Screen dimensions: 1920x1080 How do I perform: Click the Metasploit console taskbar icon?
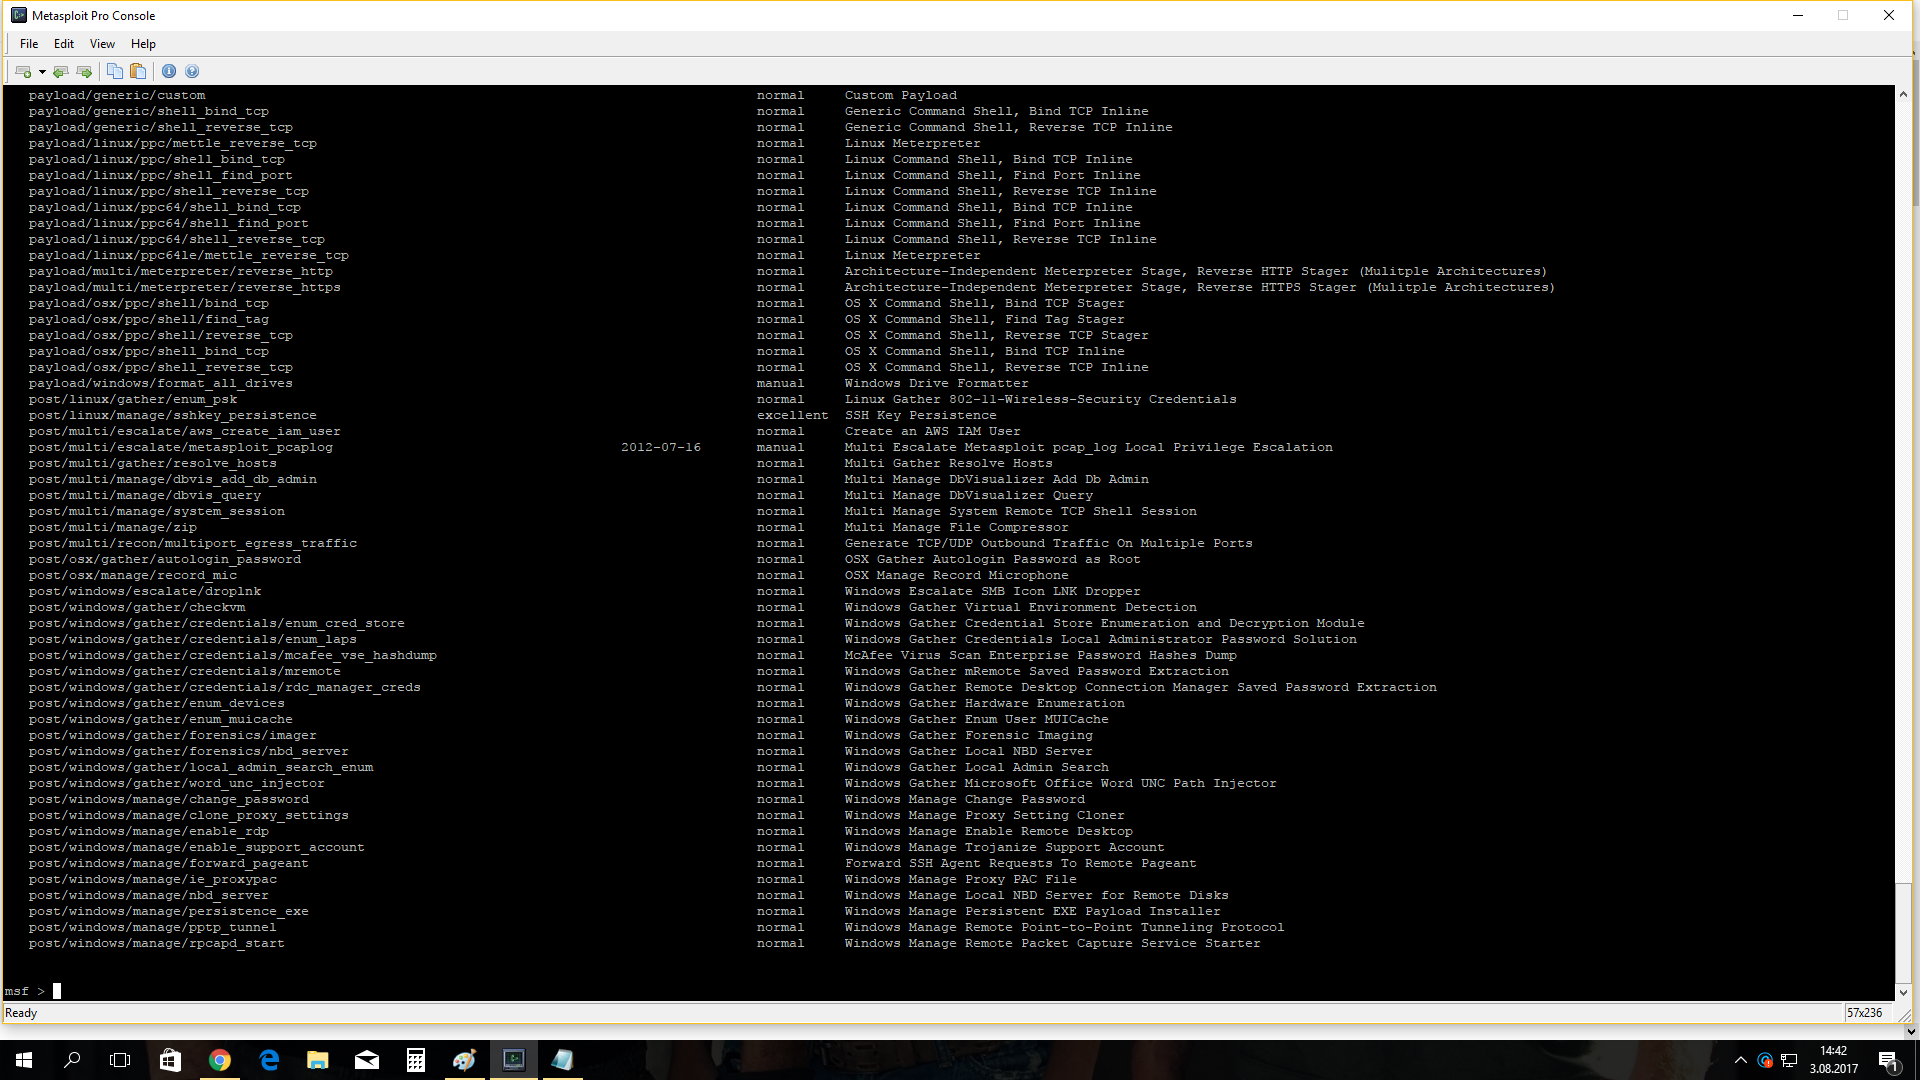click(x=514, y=1060)
